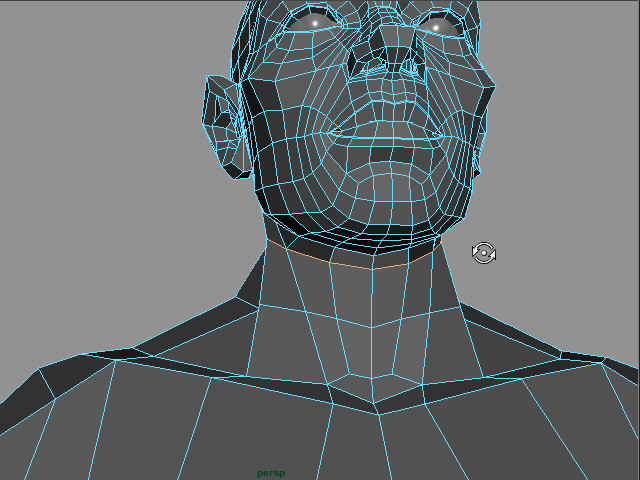Select the ear mesh on the head

pos(225,125)
